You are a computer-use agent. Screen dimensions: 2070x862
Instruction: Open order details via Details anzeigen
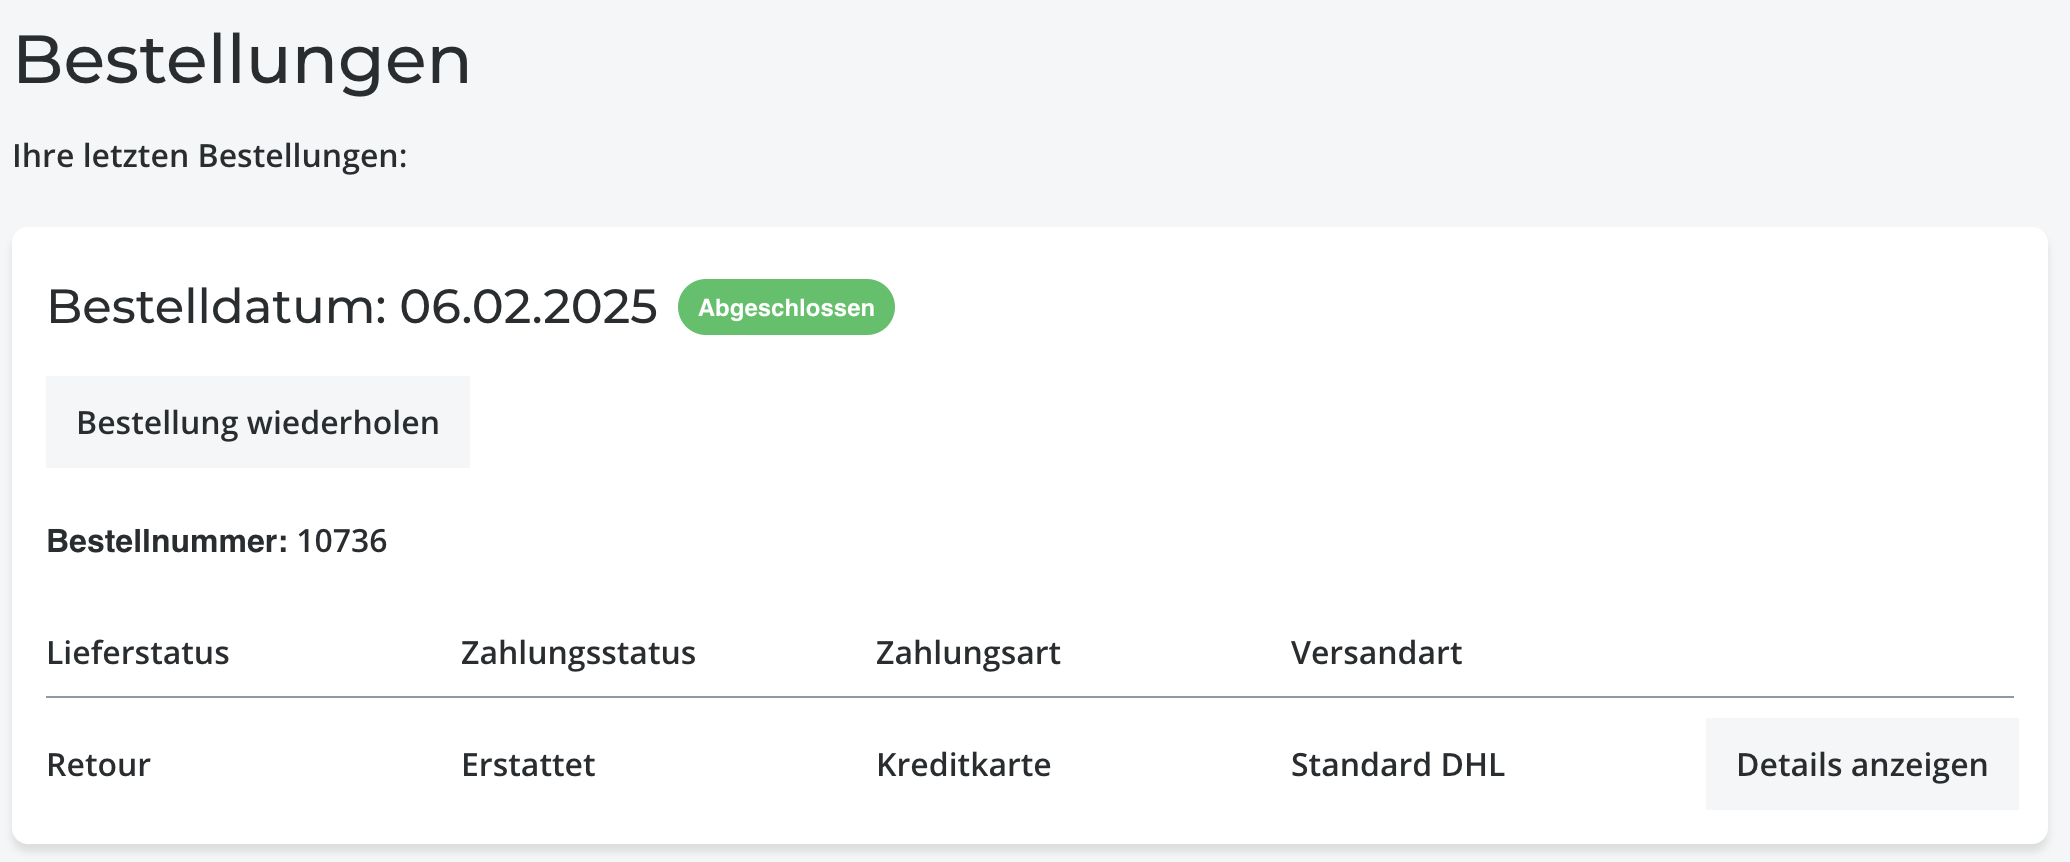(x=1861, y=764)
